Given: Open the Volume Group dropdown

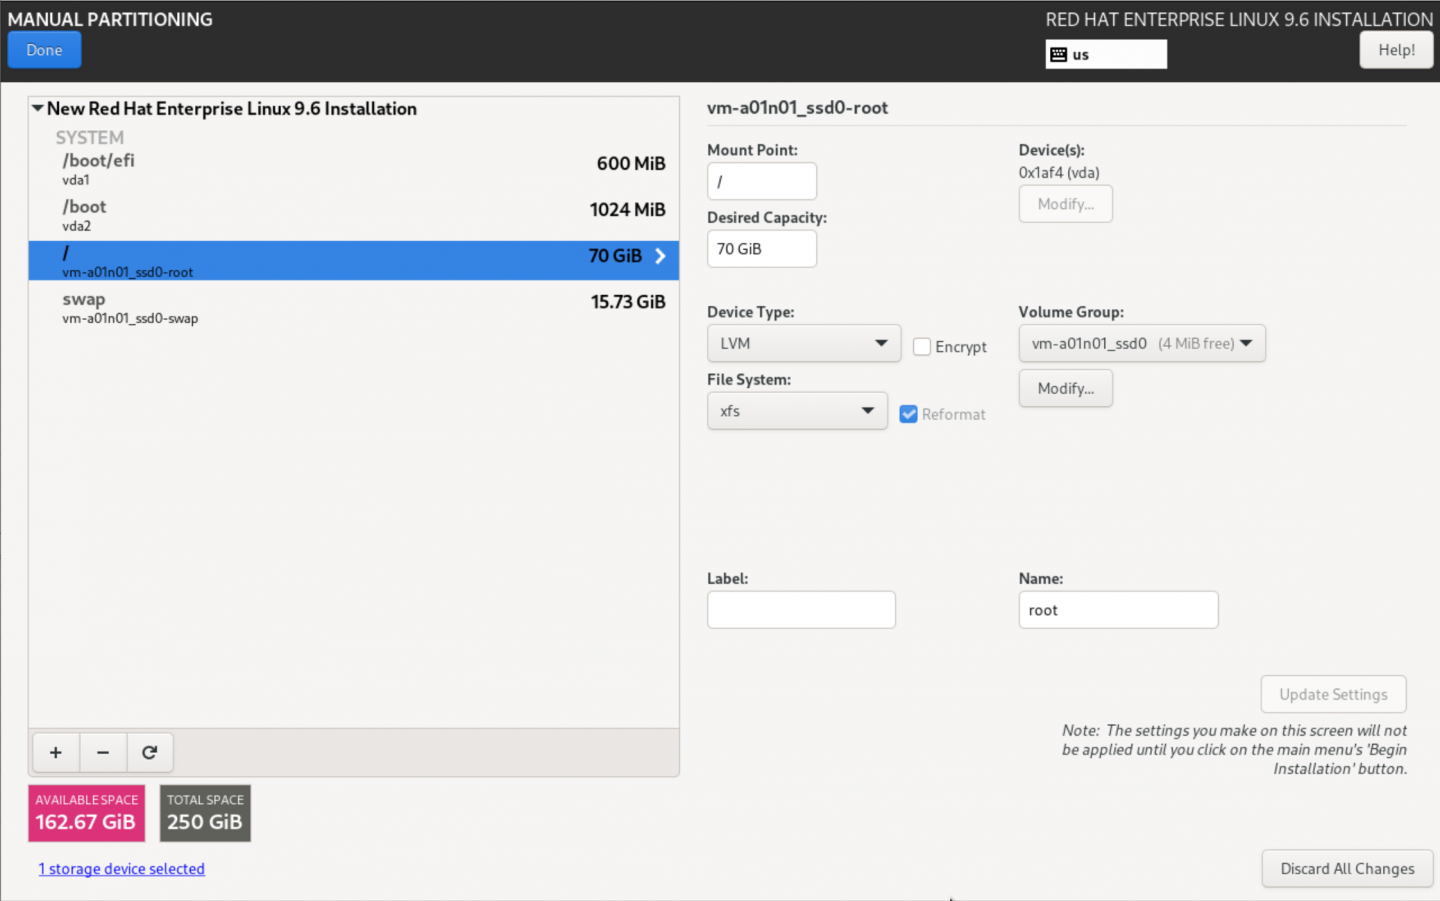Looking at the screenshot, I should coord(1141,343).
